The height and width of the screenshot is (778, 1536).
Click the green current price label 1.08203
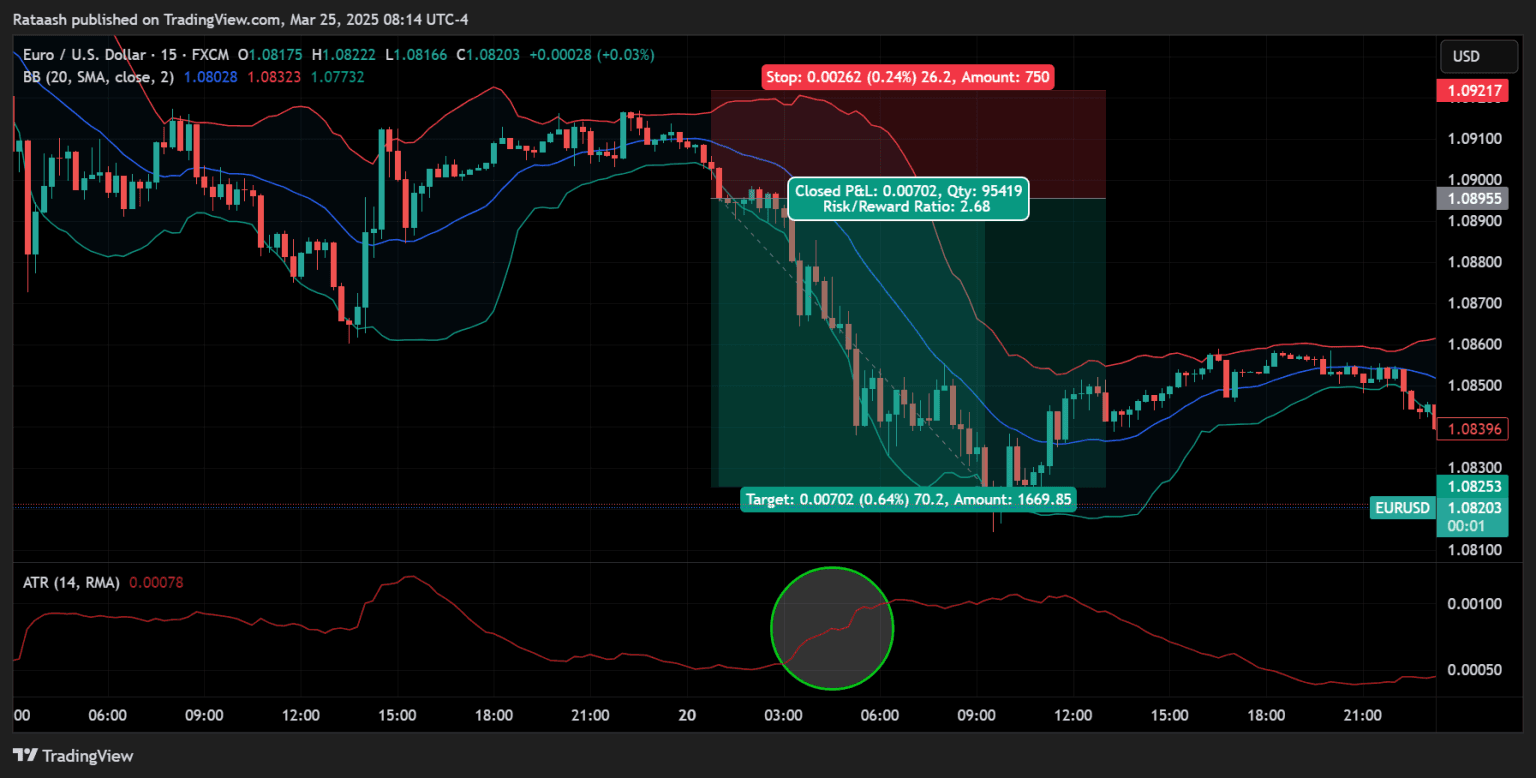click(x=1476, y=508)
